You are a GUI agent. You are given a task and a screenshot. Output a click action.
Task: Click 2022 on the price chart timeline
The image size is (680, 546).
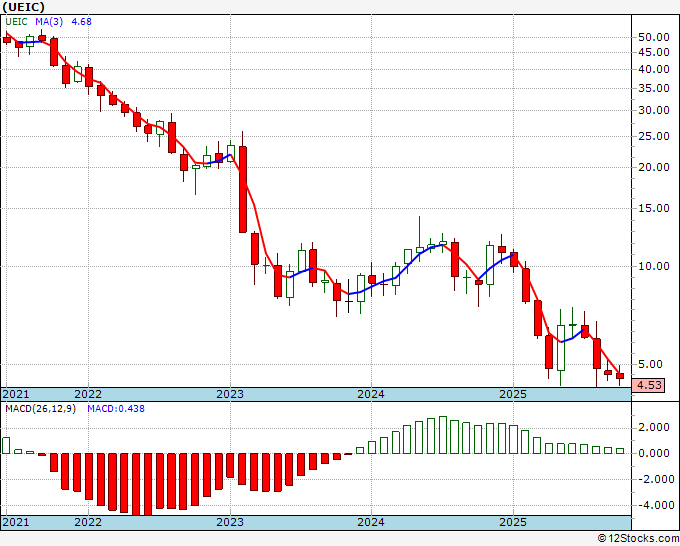point(88,394)
